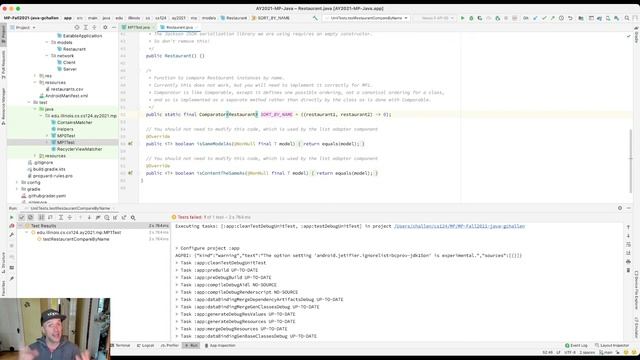Collapse all test results
Viewport: 640px width, 360px height.
(x=69, y=218)
